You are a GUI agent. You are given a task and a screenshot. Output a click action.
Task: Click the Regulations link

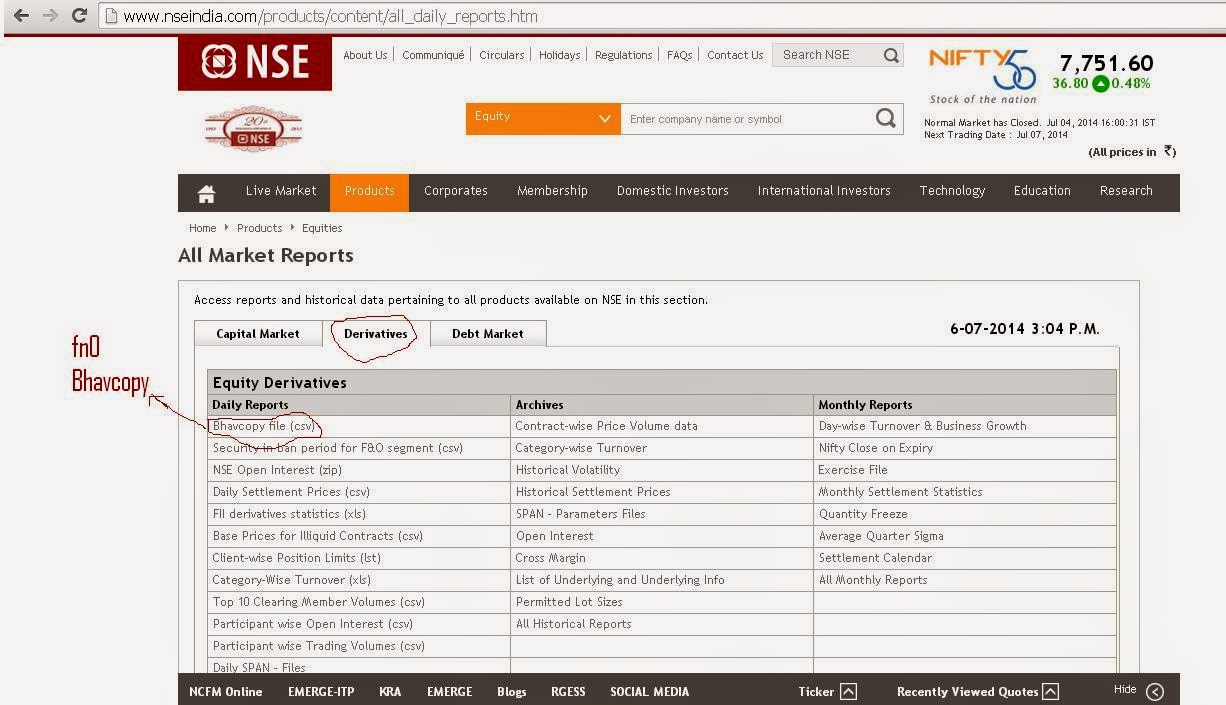click(624, 55)
